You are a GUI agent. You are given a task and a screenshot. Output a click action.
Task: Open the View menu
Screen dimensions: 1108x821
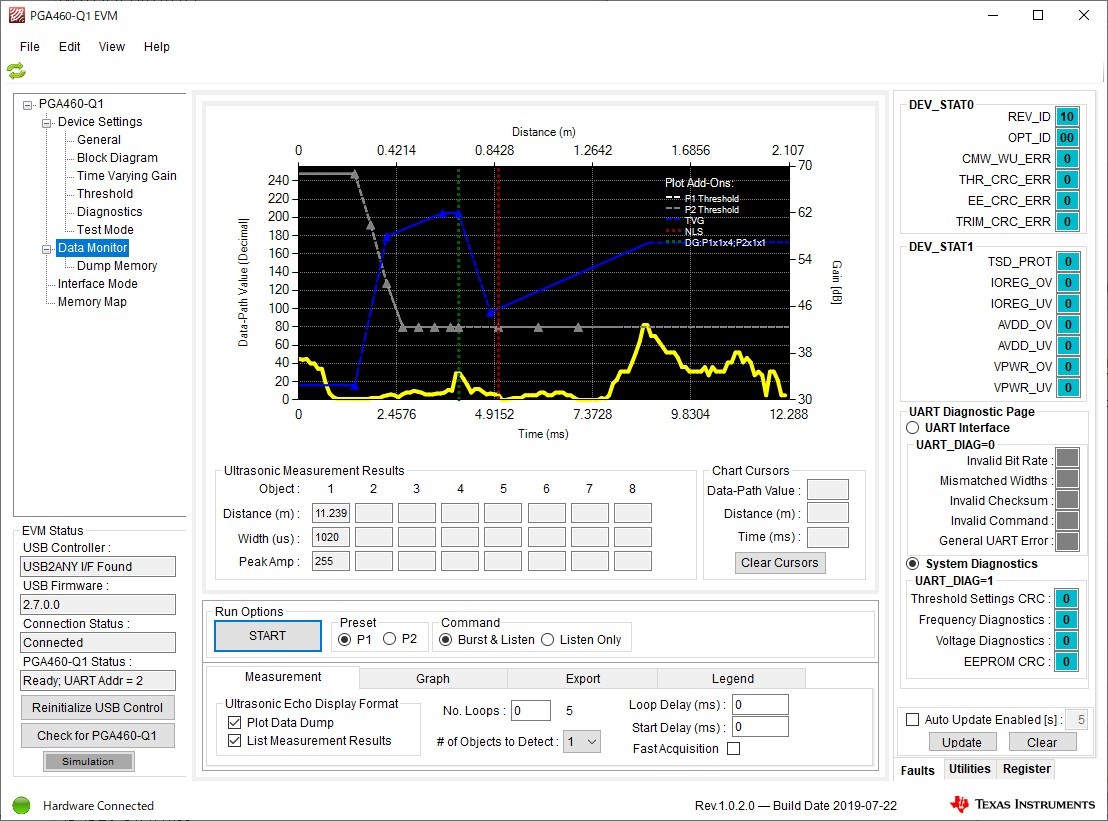pyautogui.click(x=112, y=47)
